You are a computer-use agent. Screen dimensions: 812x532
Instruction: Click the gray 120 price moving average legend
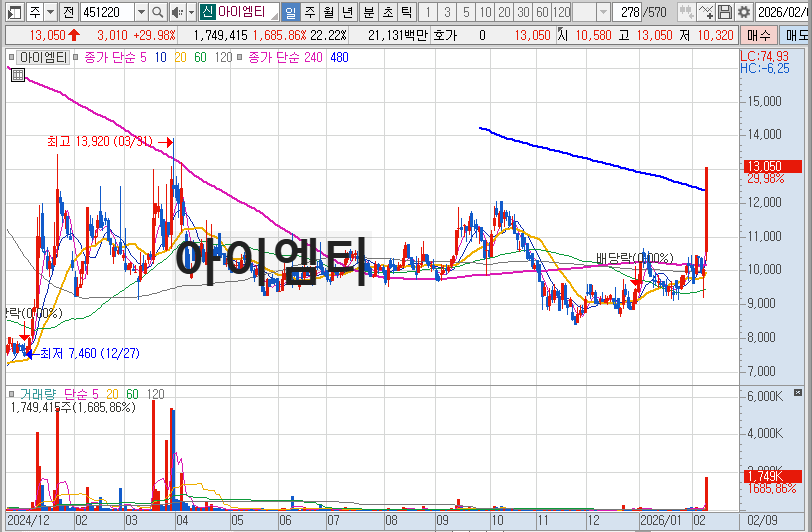pos(223,57)
